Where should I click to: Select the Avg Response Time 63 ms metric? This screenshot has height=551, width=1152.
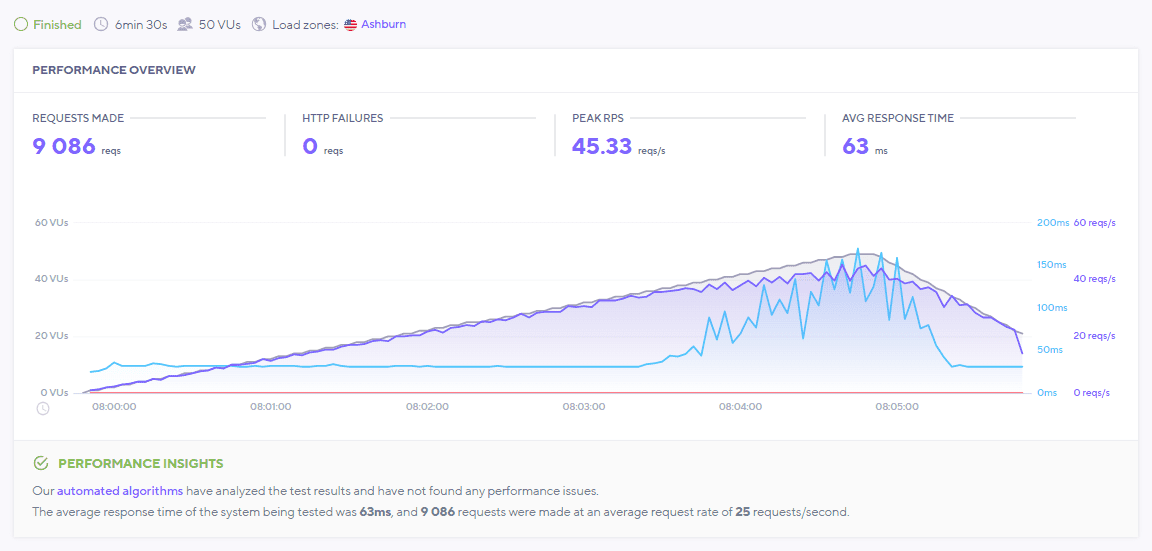coord(855,146)
